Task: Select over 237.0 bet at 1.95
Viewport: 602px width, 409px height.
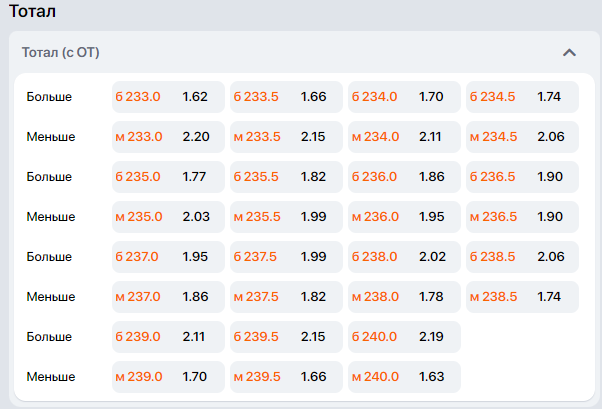Action: (168, 257)
